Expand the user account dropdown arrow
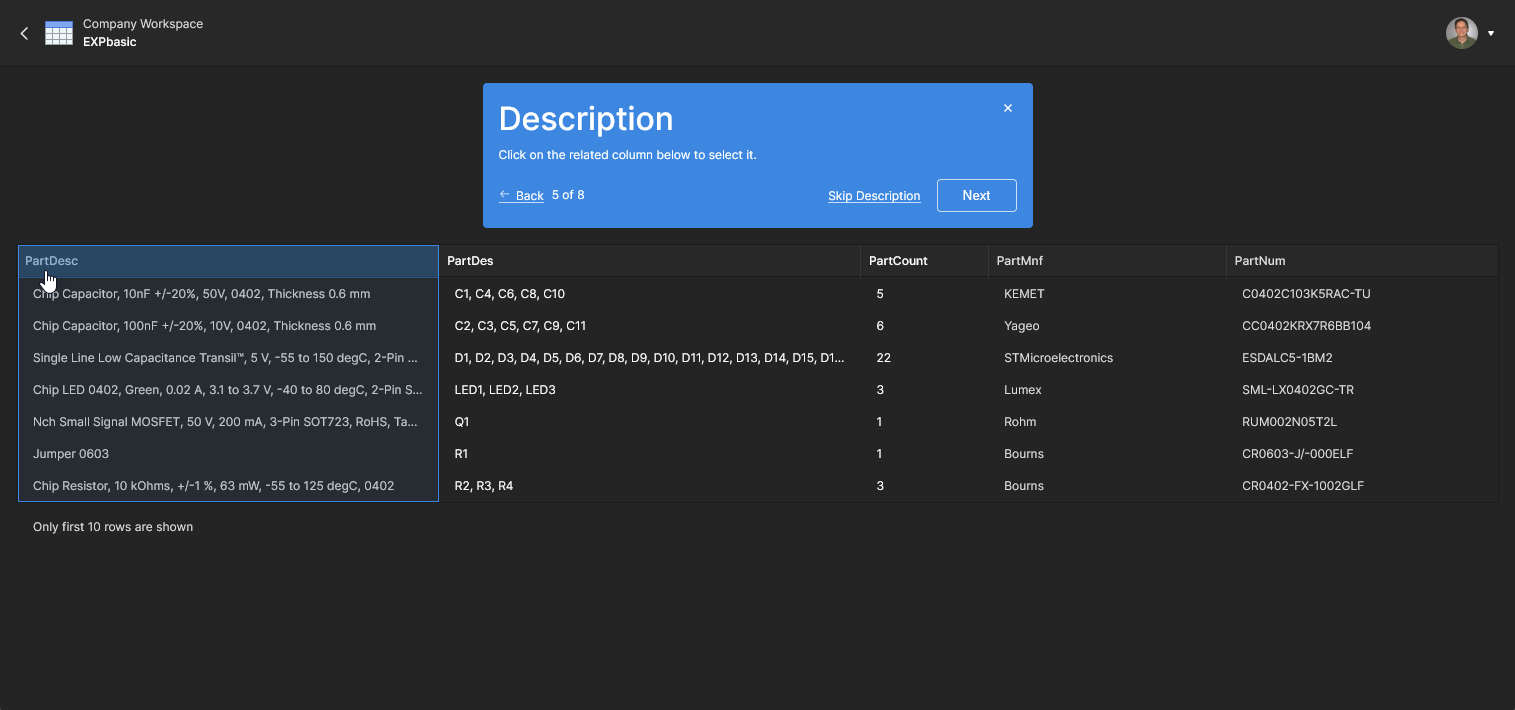 [1491, 33]
